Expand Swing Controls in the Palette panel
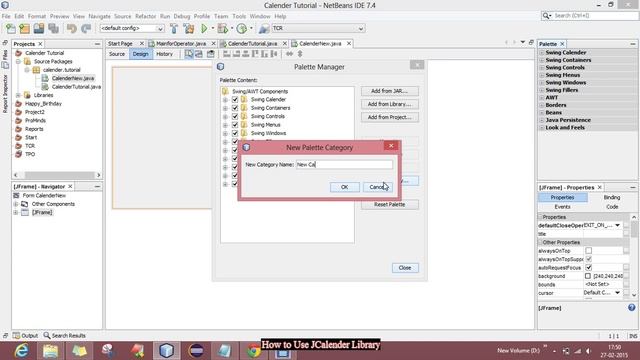Screen dimensions: 640x360 point(542,68)
